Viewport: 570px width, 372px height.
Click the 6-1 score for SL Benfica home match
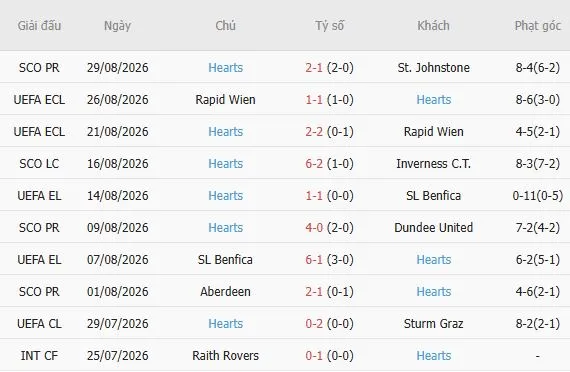pyautogui.click(x=314, y=260)
